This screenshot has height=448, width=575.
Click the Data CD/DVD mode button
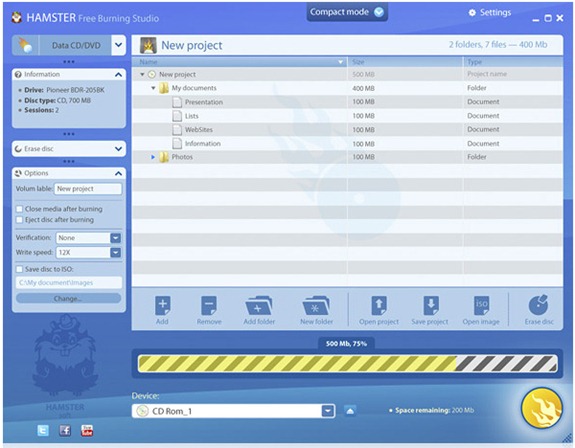click(76, 45)
